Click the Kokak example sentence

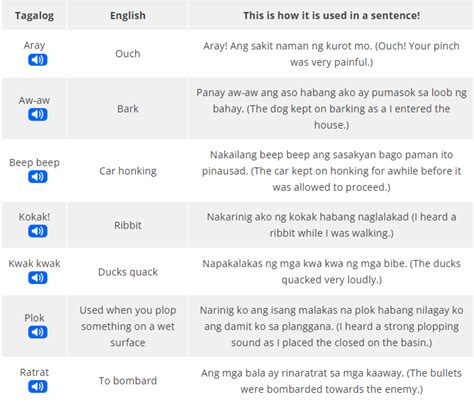click(331, 225)
